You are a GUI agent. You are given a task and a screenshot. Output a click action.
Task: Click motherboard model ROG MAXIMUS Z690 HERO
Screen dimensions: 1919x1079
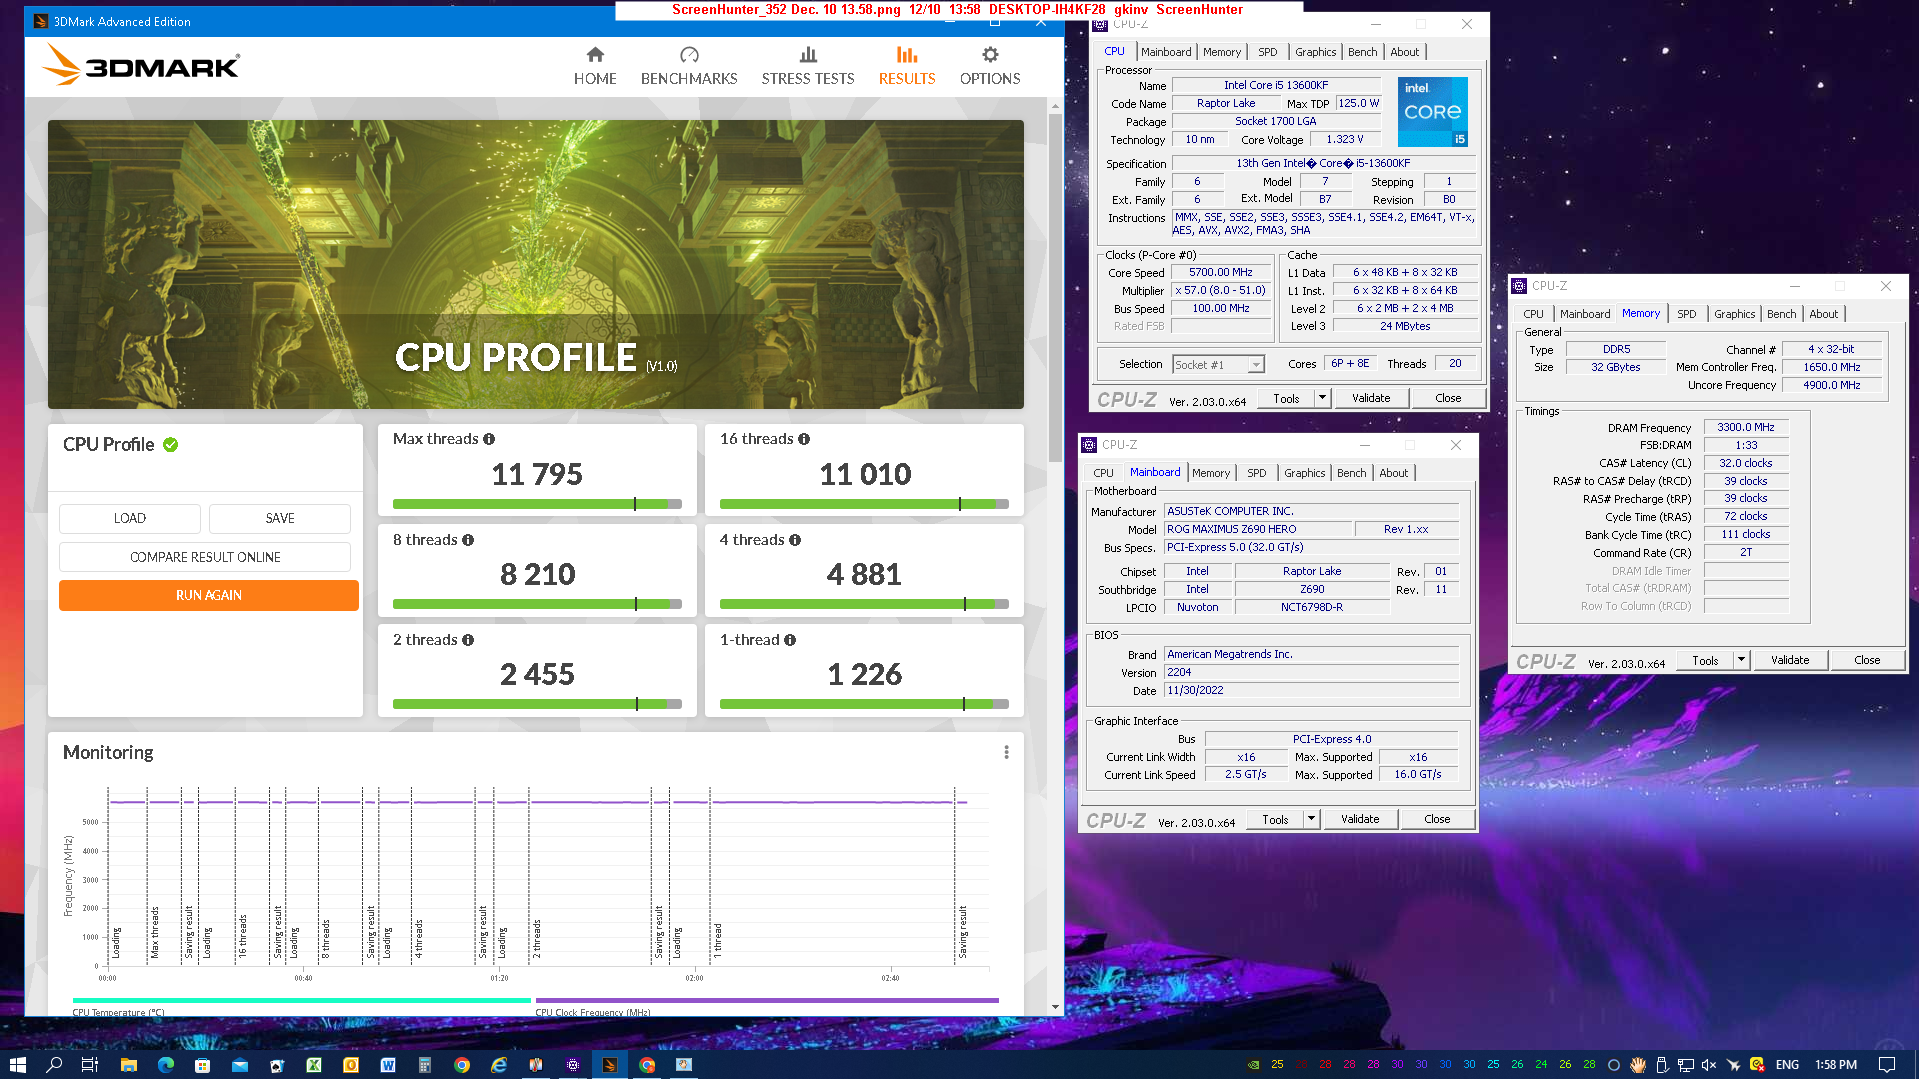pos(1257,529)
